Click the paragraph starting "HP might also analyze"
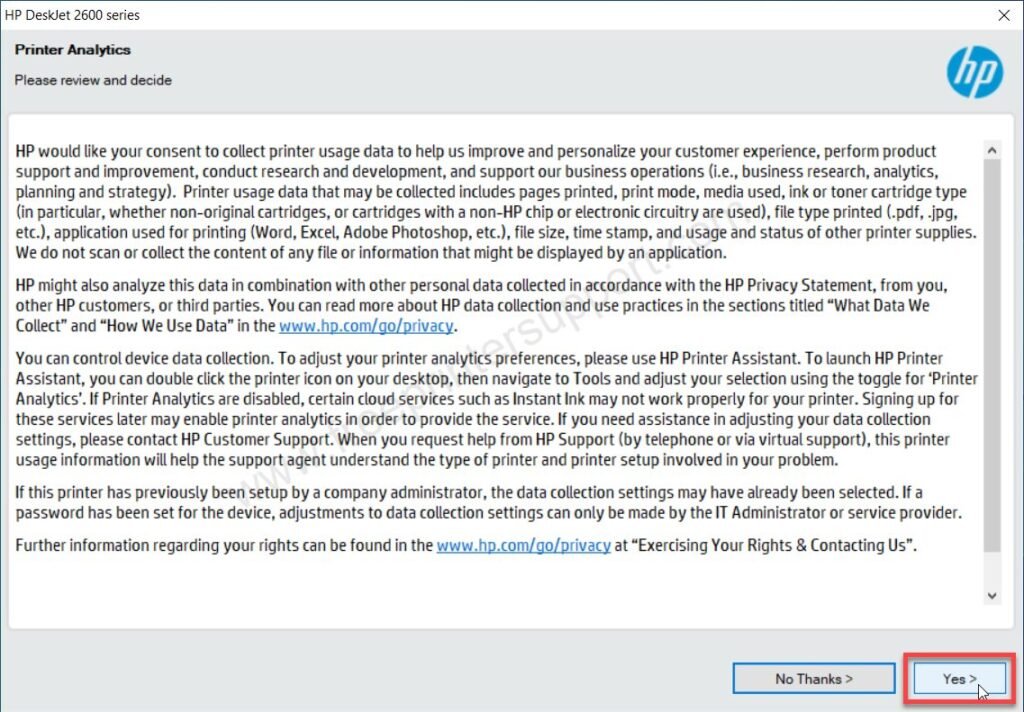Image resolution: width=1024 pixels, height=712 pixels. click(x=481, y=305)
